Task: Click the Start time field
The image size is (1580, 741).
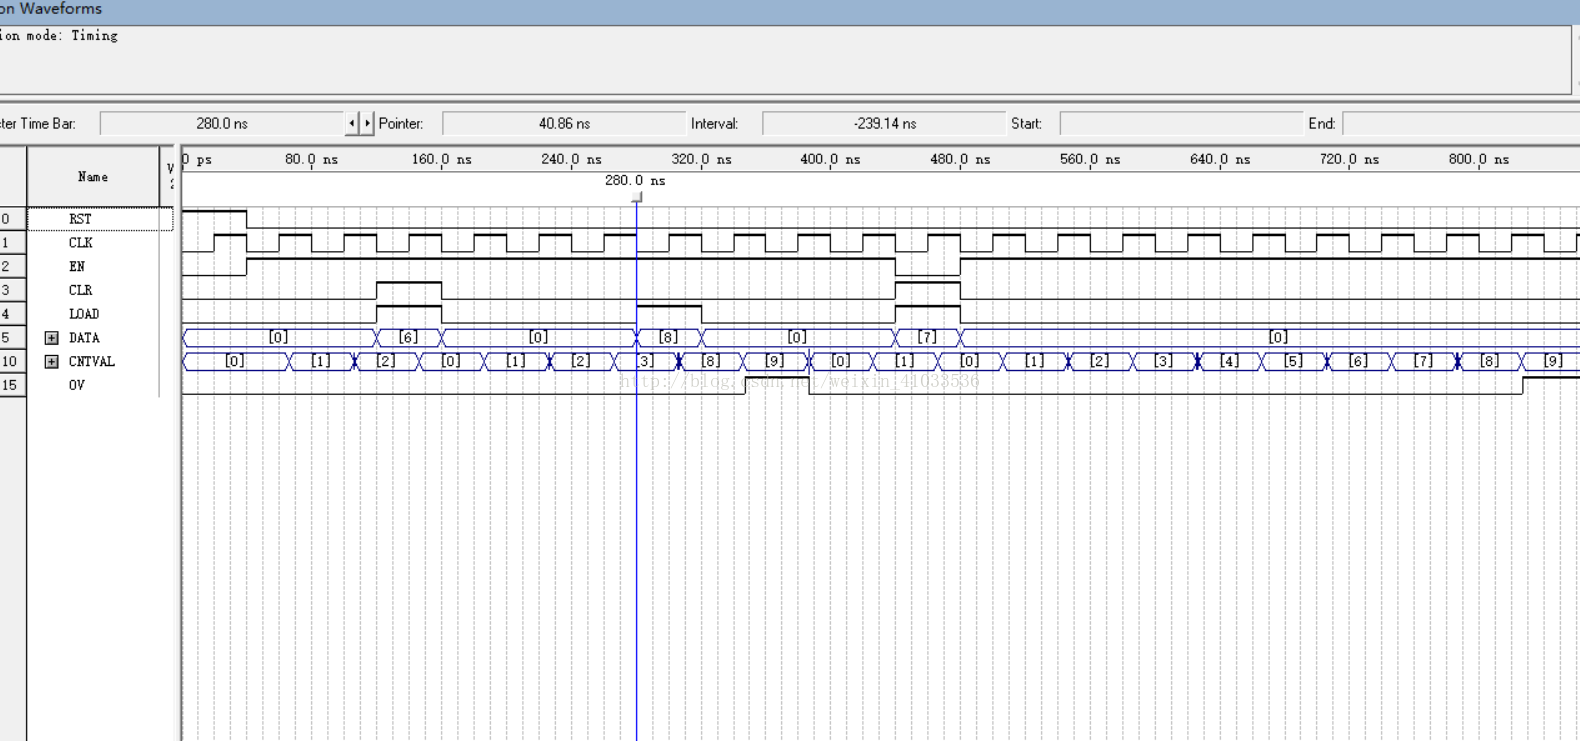Action: tap(1181, 123)
